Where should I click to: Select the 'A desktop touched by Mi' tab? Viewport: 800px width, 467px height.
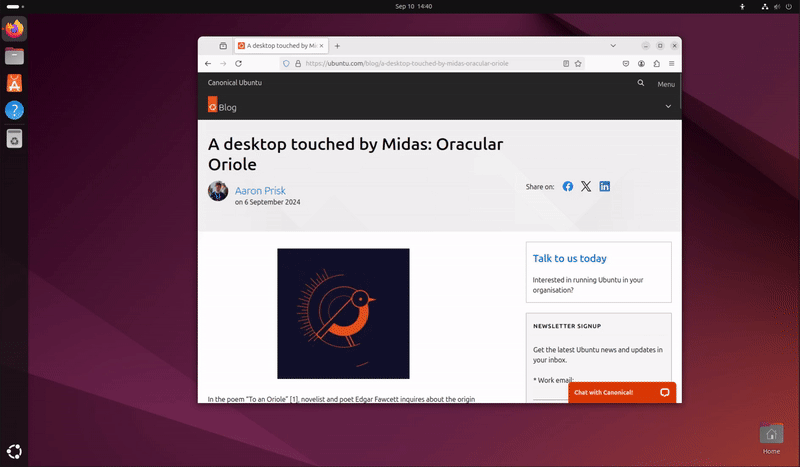pyautogui.click(x=281, y=45)
